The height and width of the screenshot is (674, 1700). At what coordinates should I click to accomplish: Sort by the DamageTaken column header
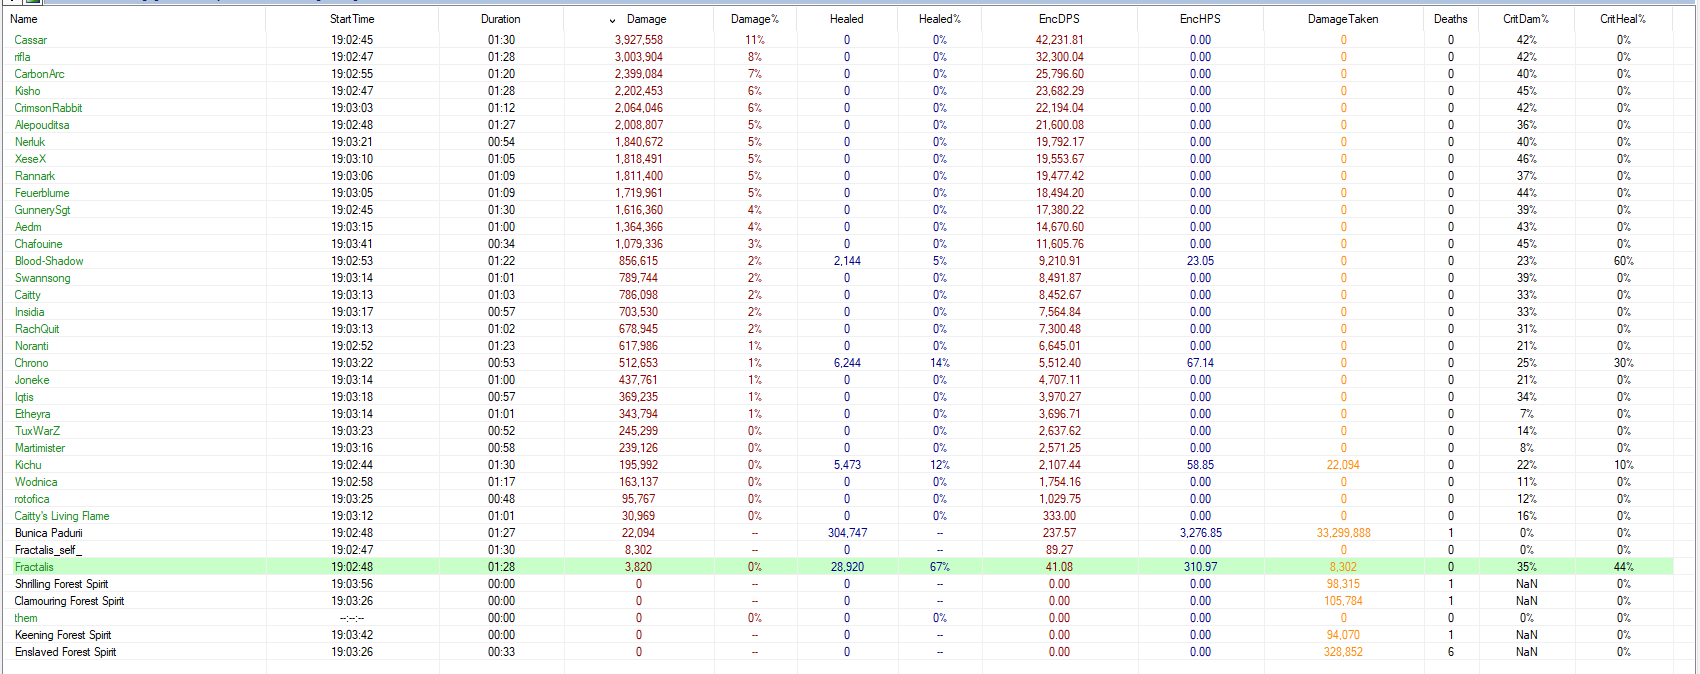(x=1342, y=19)
